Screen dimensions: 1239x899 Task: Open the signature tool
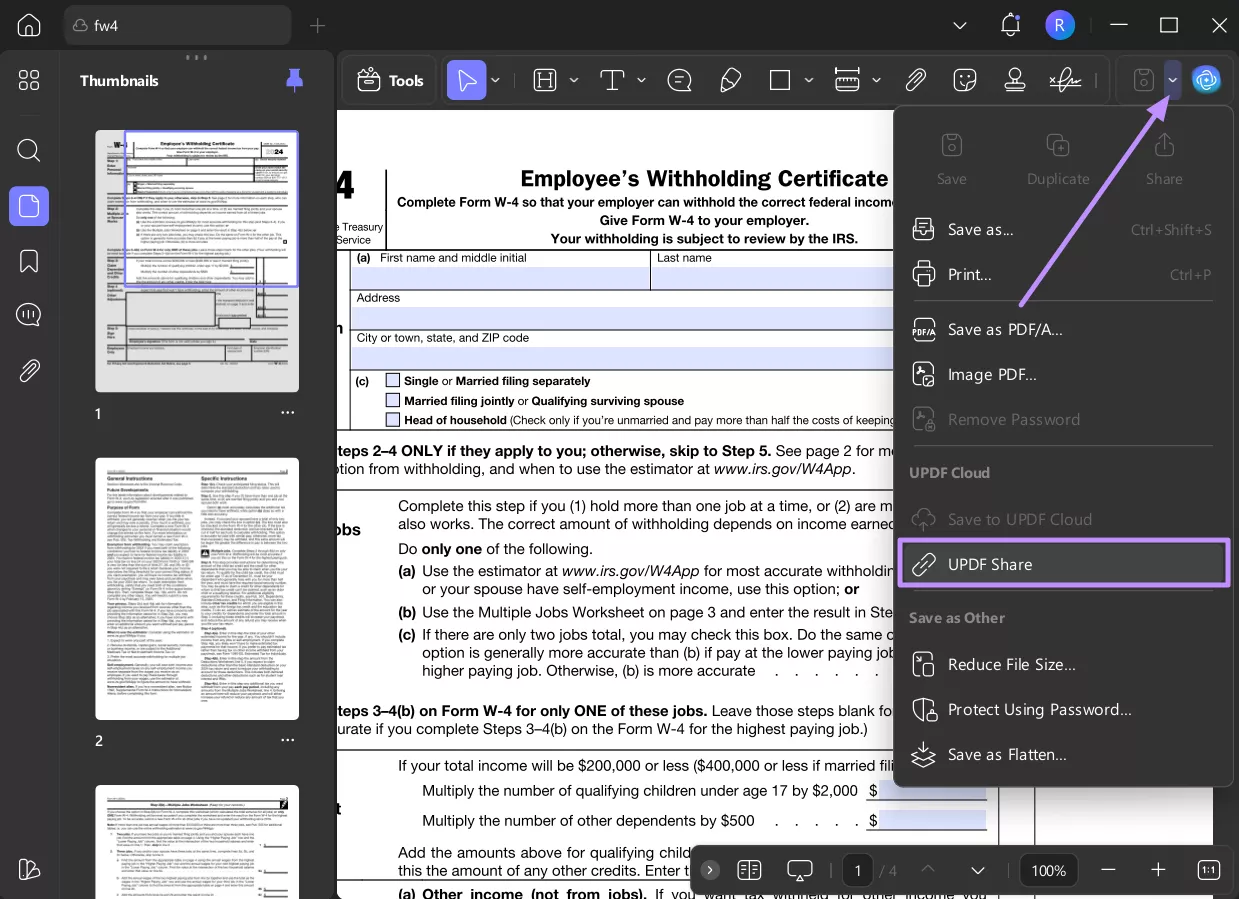tap(1064, 80)
